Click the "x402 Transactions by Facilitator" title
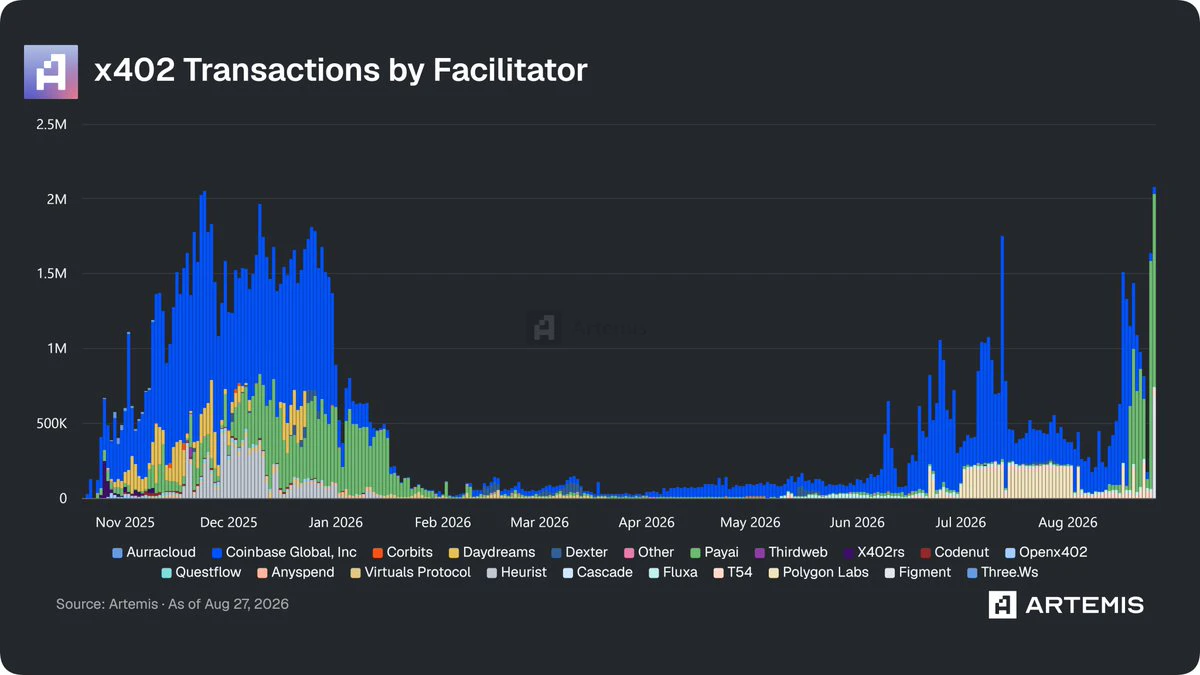Viewport: 1200px width, 675px height. click(340, 71)
